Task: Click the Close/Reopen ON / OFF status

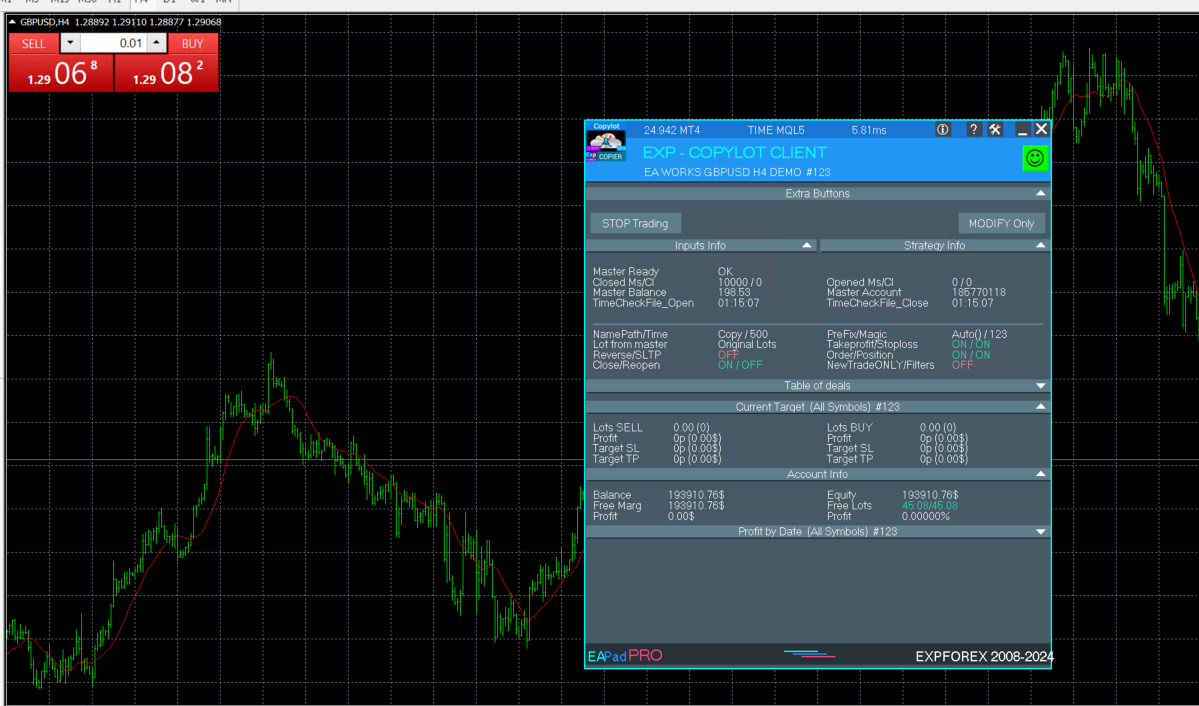Action: [x=739, y=365]
